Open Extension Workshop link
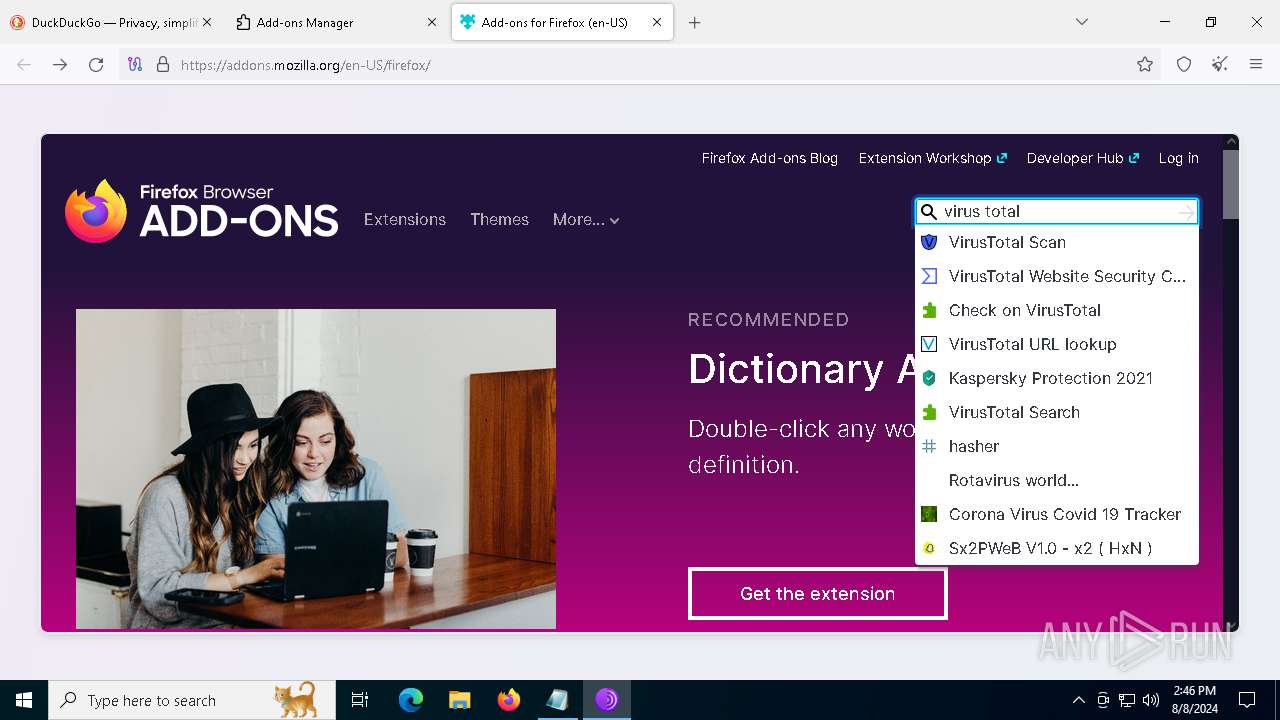Screen dimensions: 1280x720 coord(933,158)
